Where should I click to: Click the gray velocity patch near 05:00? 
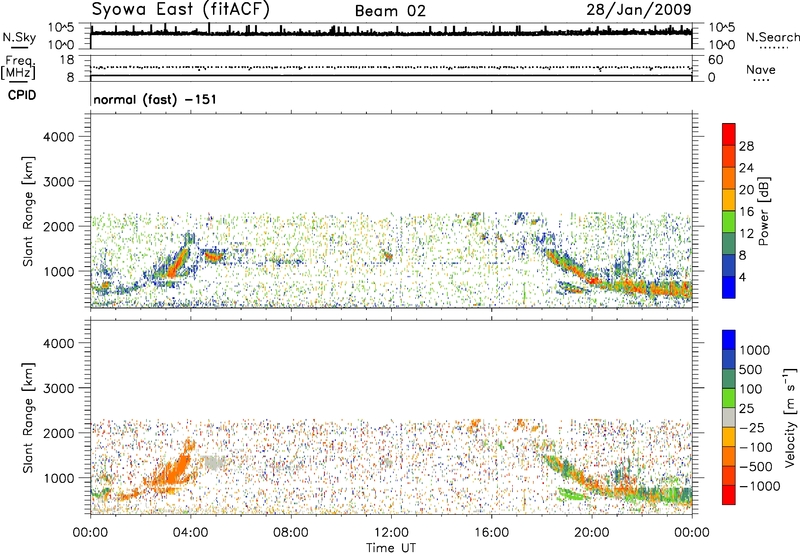[214, 463]
